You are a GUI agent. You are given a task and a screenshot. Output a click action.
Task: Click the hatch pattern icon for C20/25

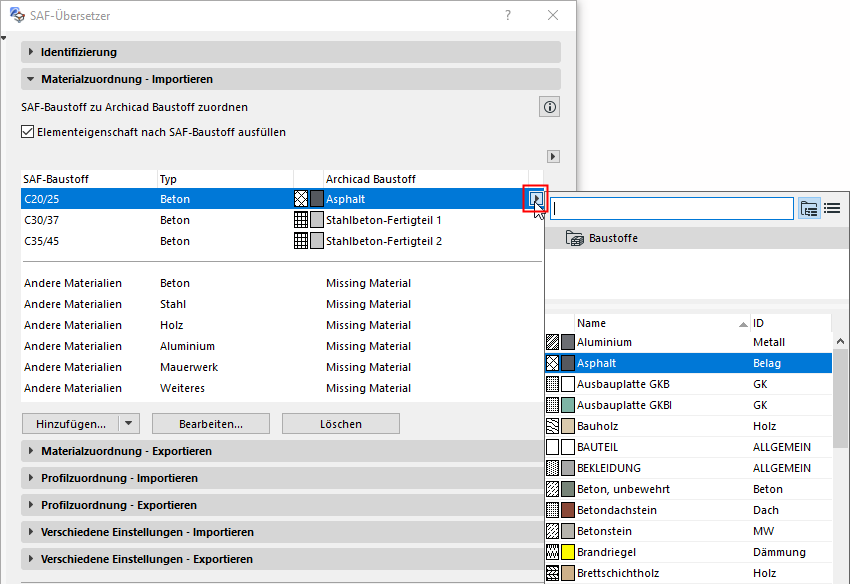[301, 198]
